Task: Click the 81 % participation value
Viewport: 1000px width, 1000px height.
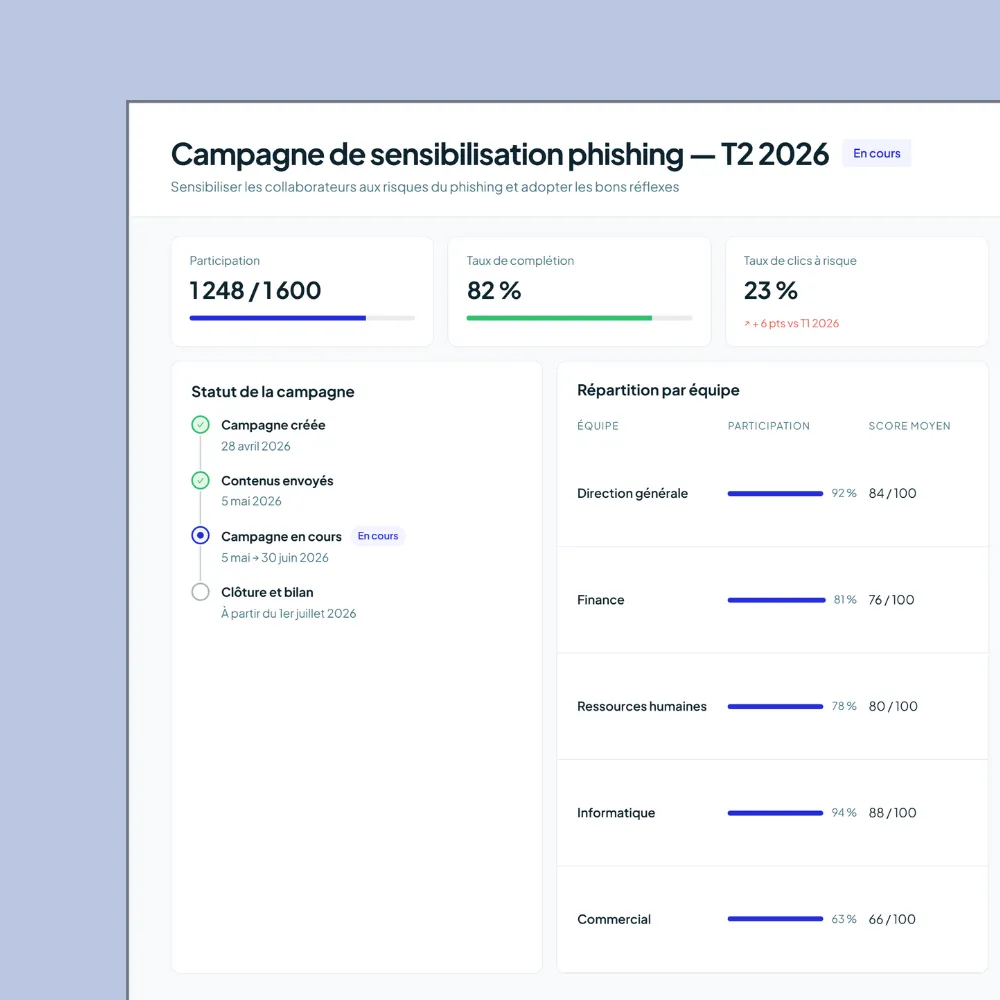Action: (845, 600)
